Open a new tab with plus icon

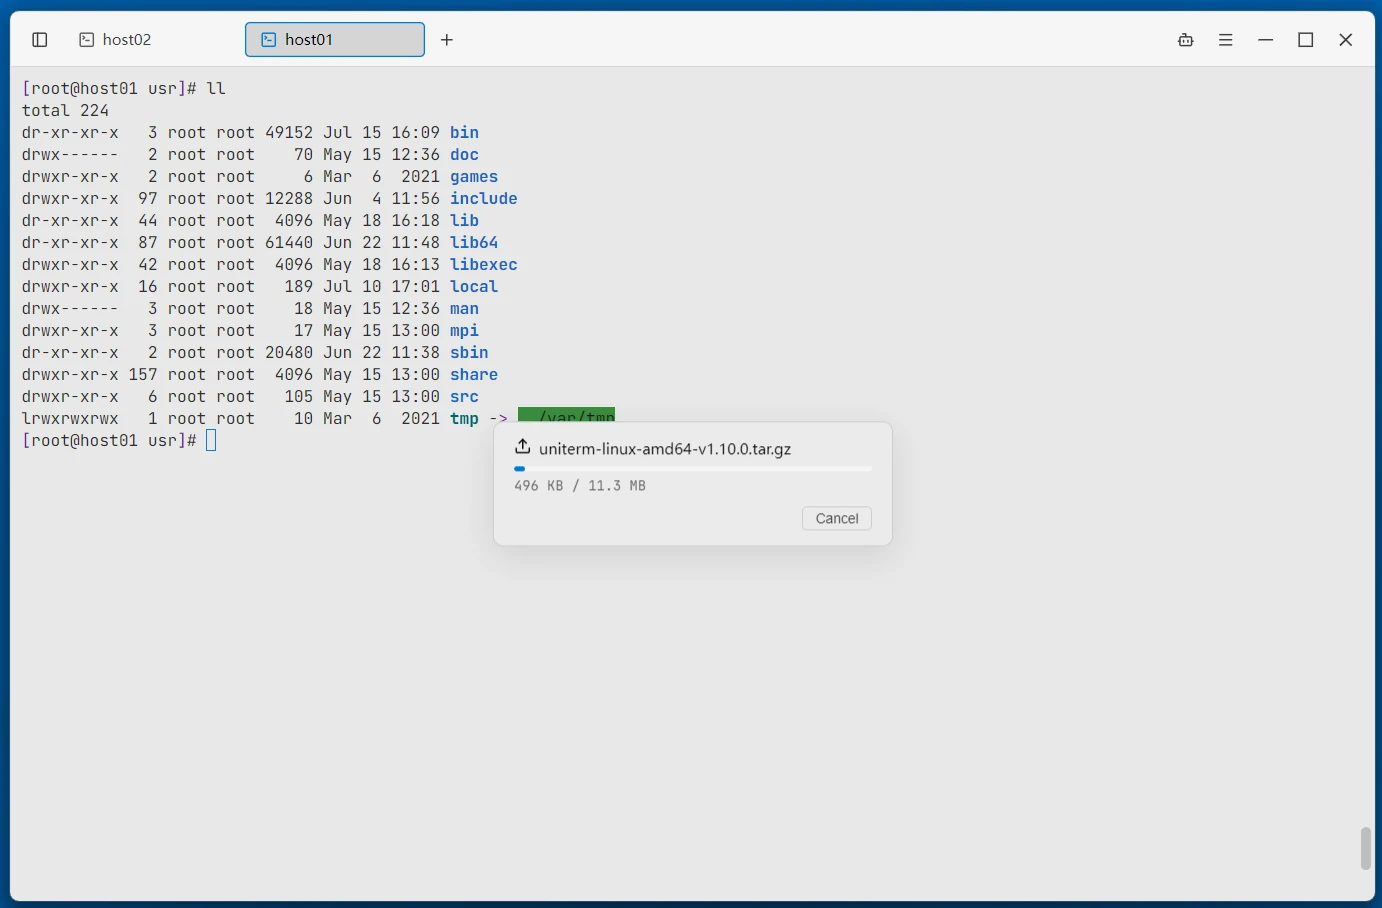pyautogui.click(x=447, y=40)
